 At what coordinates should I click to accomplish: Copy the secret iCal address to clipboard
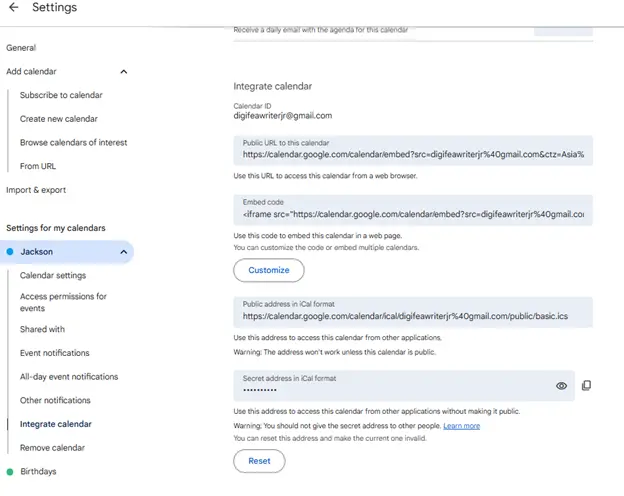pyautogui.click(x=586, y=385)
